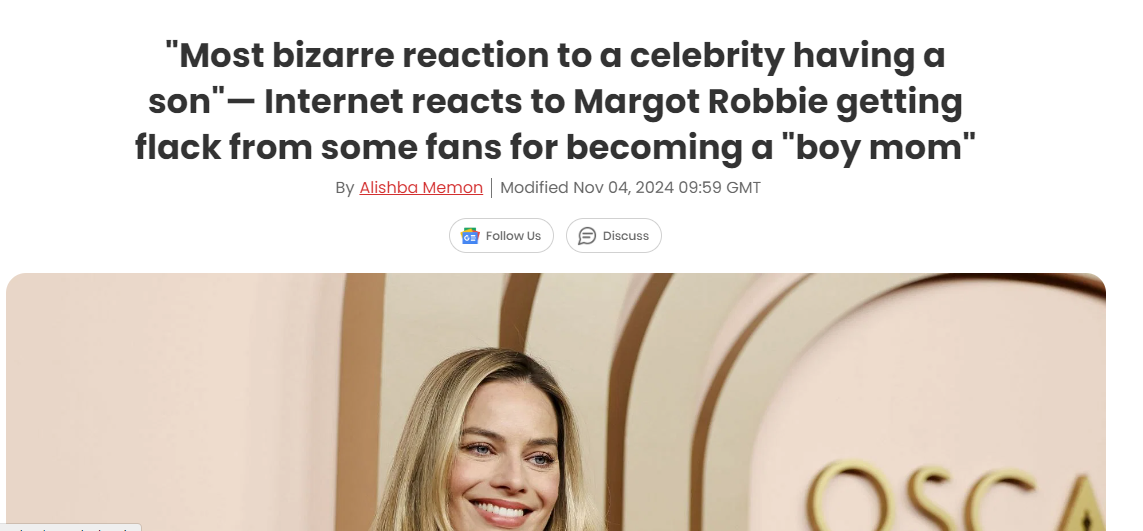Click the speech bubble Discuss icon
This screenshot has width=1143, height=531.
pyautogui.click(x=587, y=236)
